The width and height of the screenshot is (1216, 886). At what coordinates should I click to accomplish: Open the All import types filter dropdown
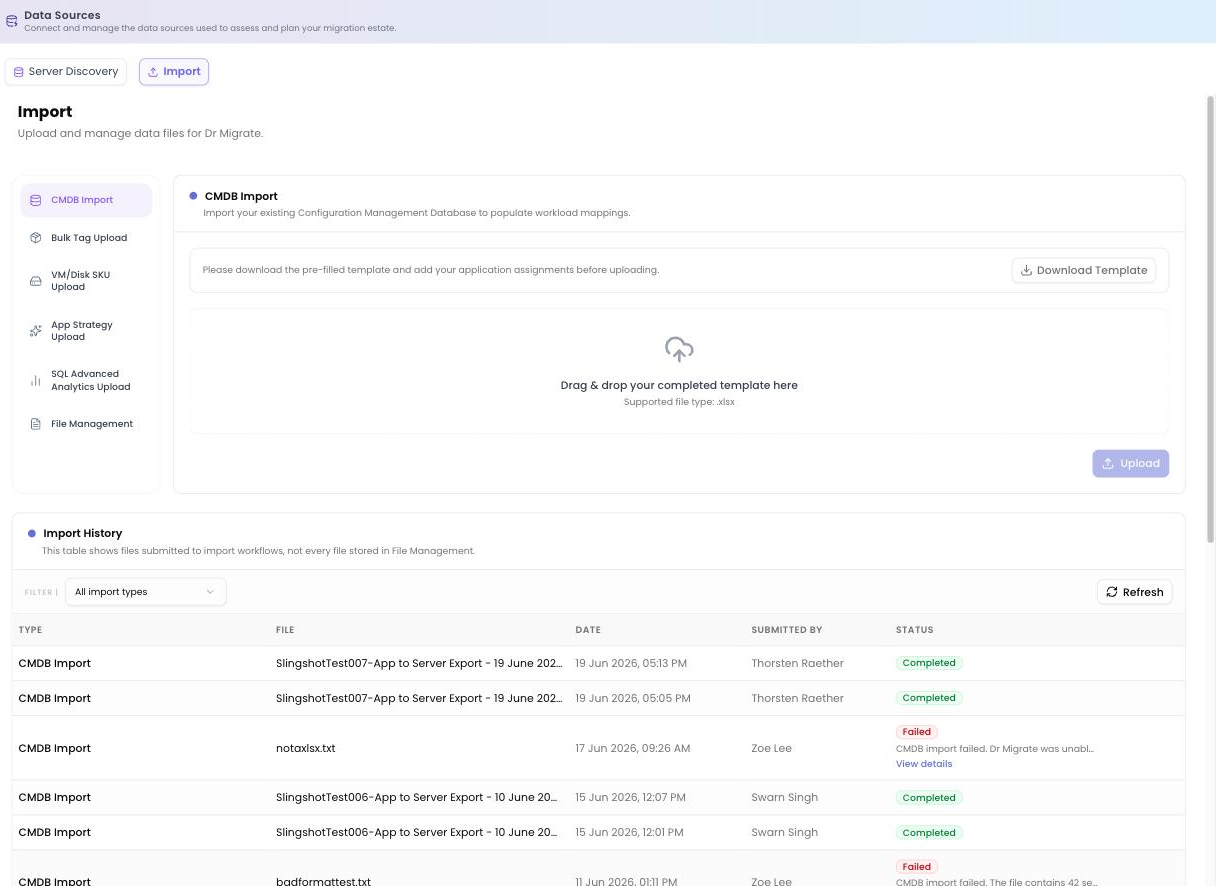tap(146, 592)
